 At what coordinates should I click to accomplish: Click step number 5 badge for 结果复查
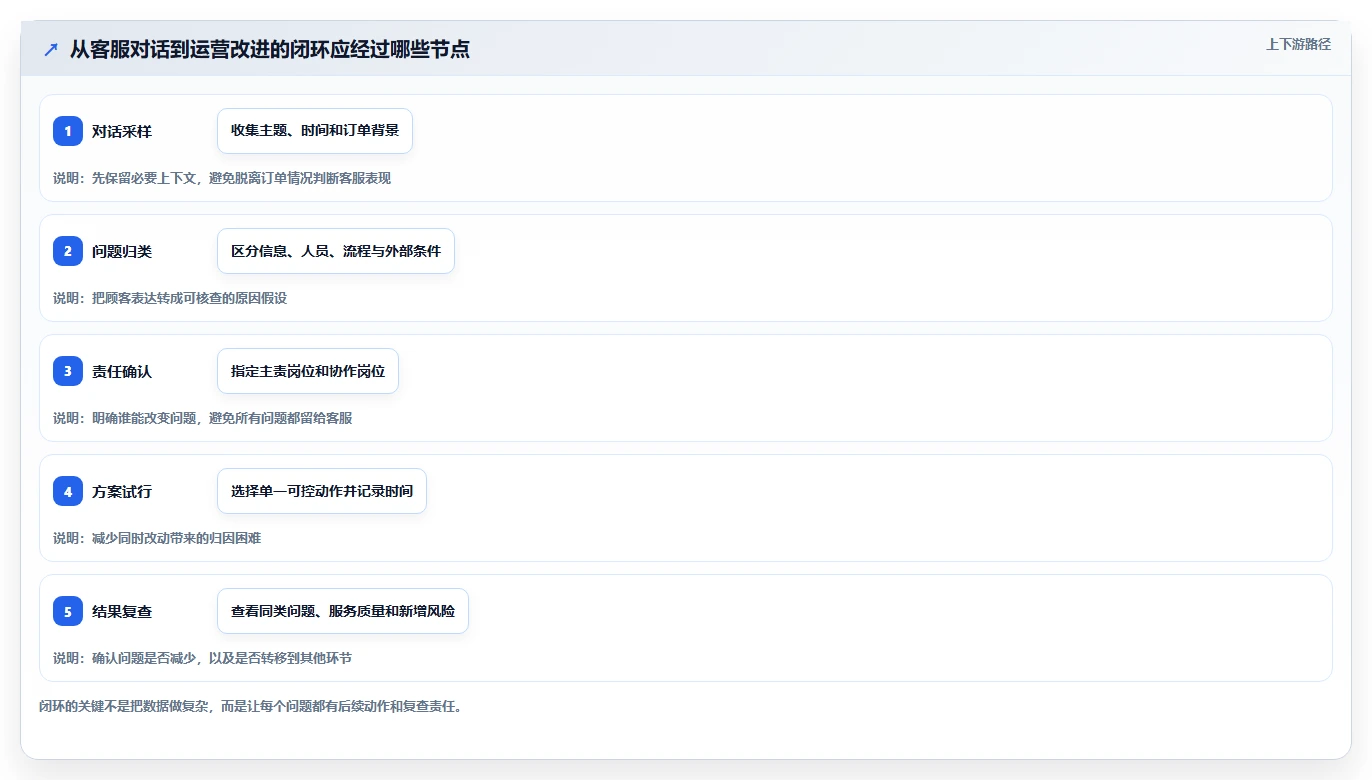[x=68, y=611]
